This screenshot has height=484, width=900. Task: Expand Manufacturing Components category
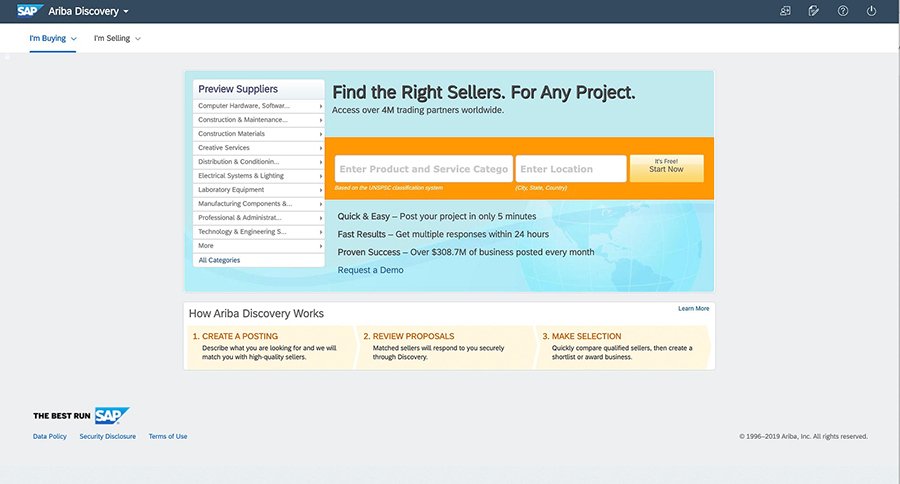coord(259,204)
